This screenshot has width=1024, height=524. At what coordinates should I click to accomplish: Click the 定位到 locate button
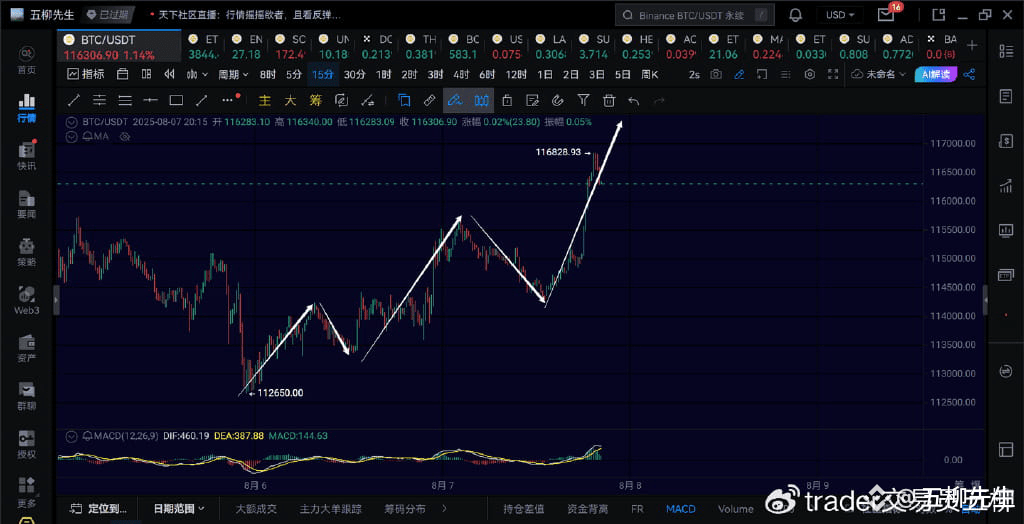pyautogui.click(x=101, y=508)
